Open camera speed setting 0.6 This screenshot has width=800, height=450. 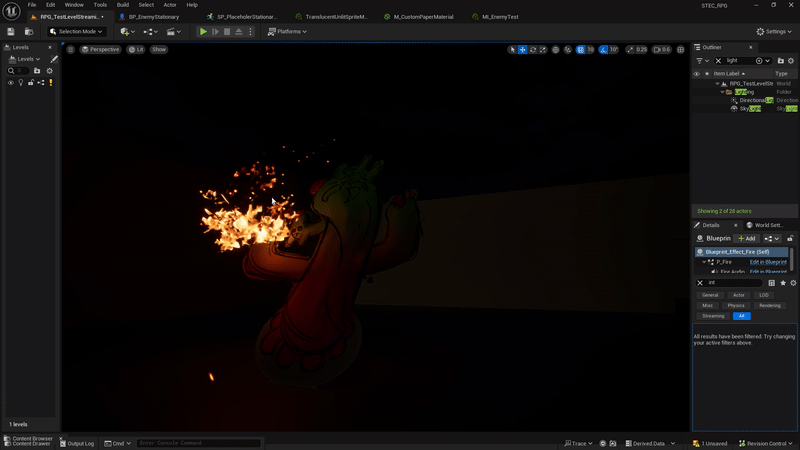pos(662,49)
